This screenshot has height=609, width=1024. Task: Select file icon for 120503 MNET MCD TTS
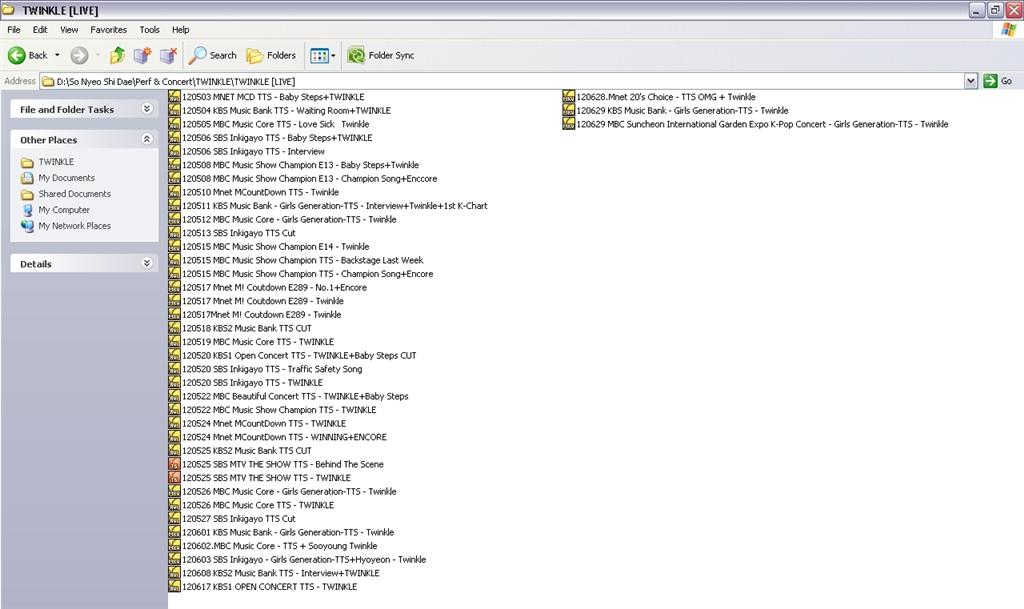click(x=174, y=97)
